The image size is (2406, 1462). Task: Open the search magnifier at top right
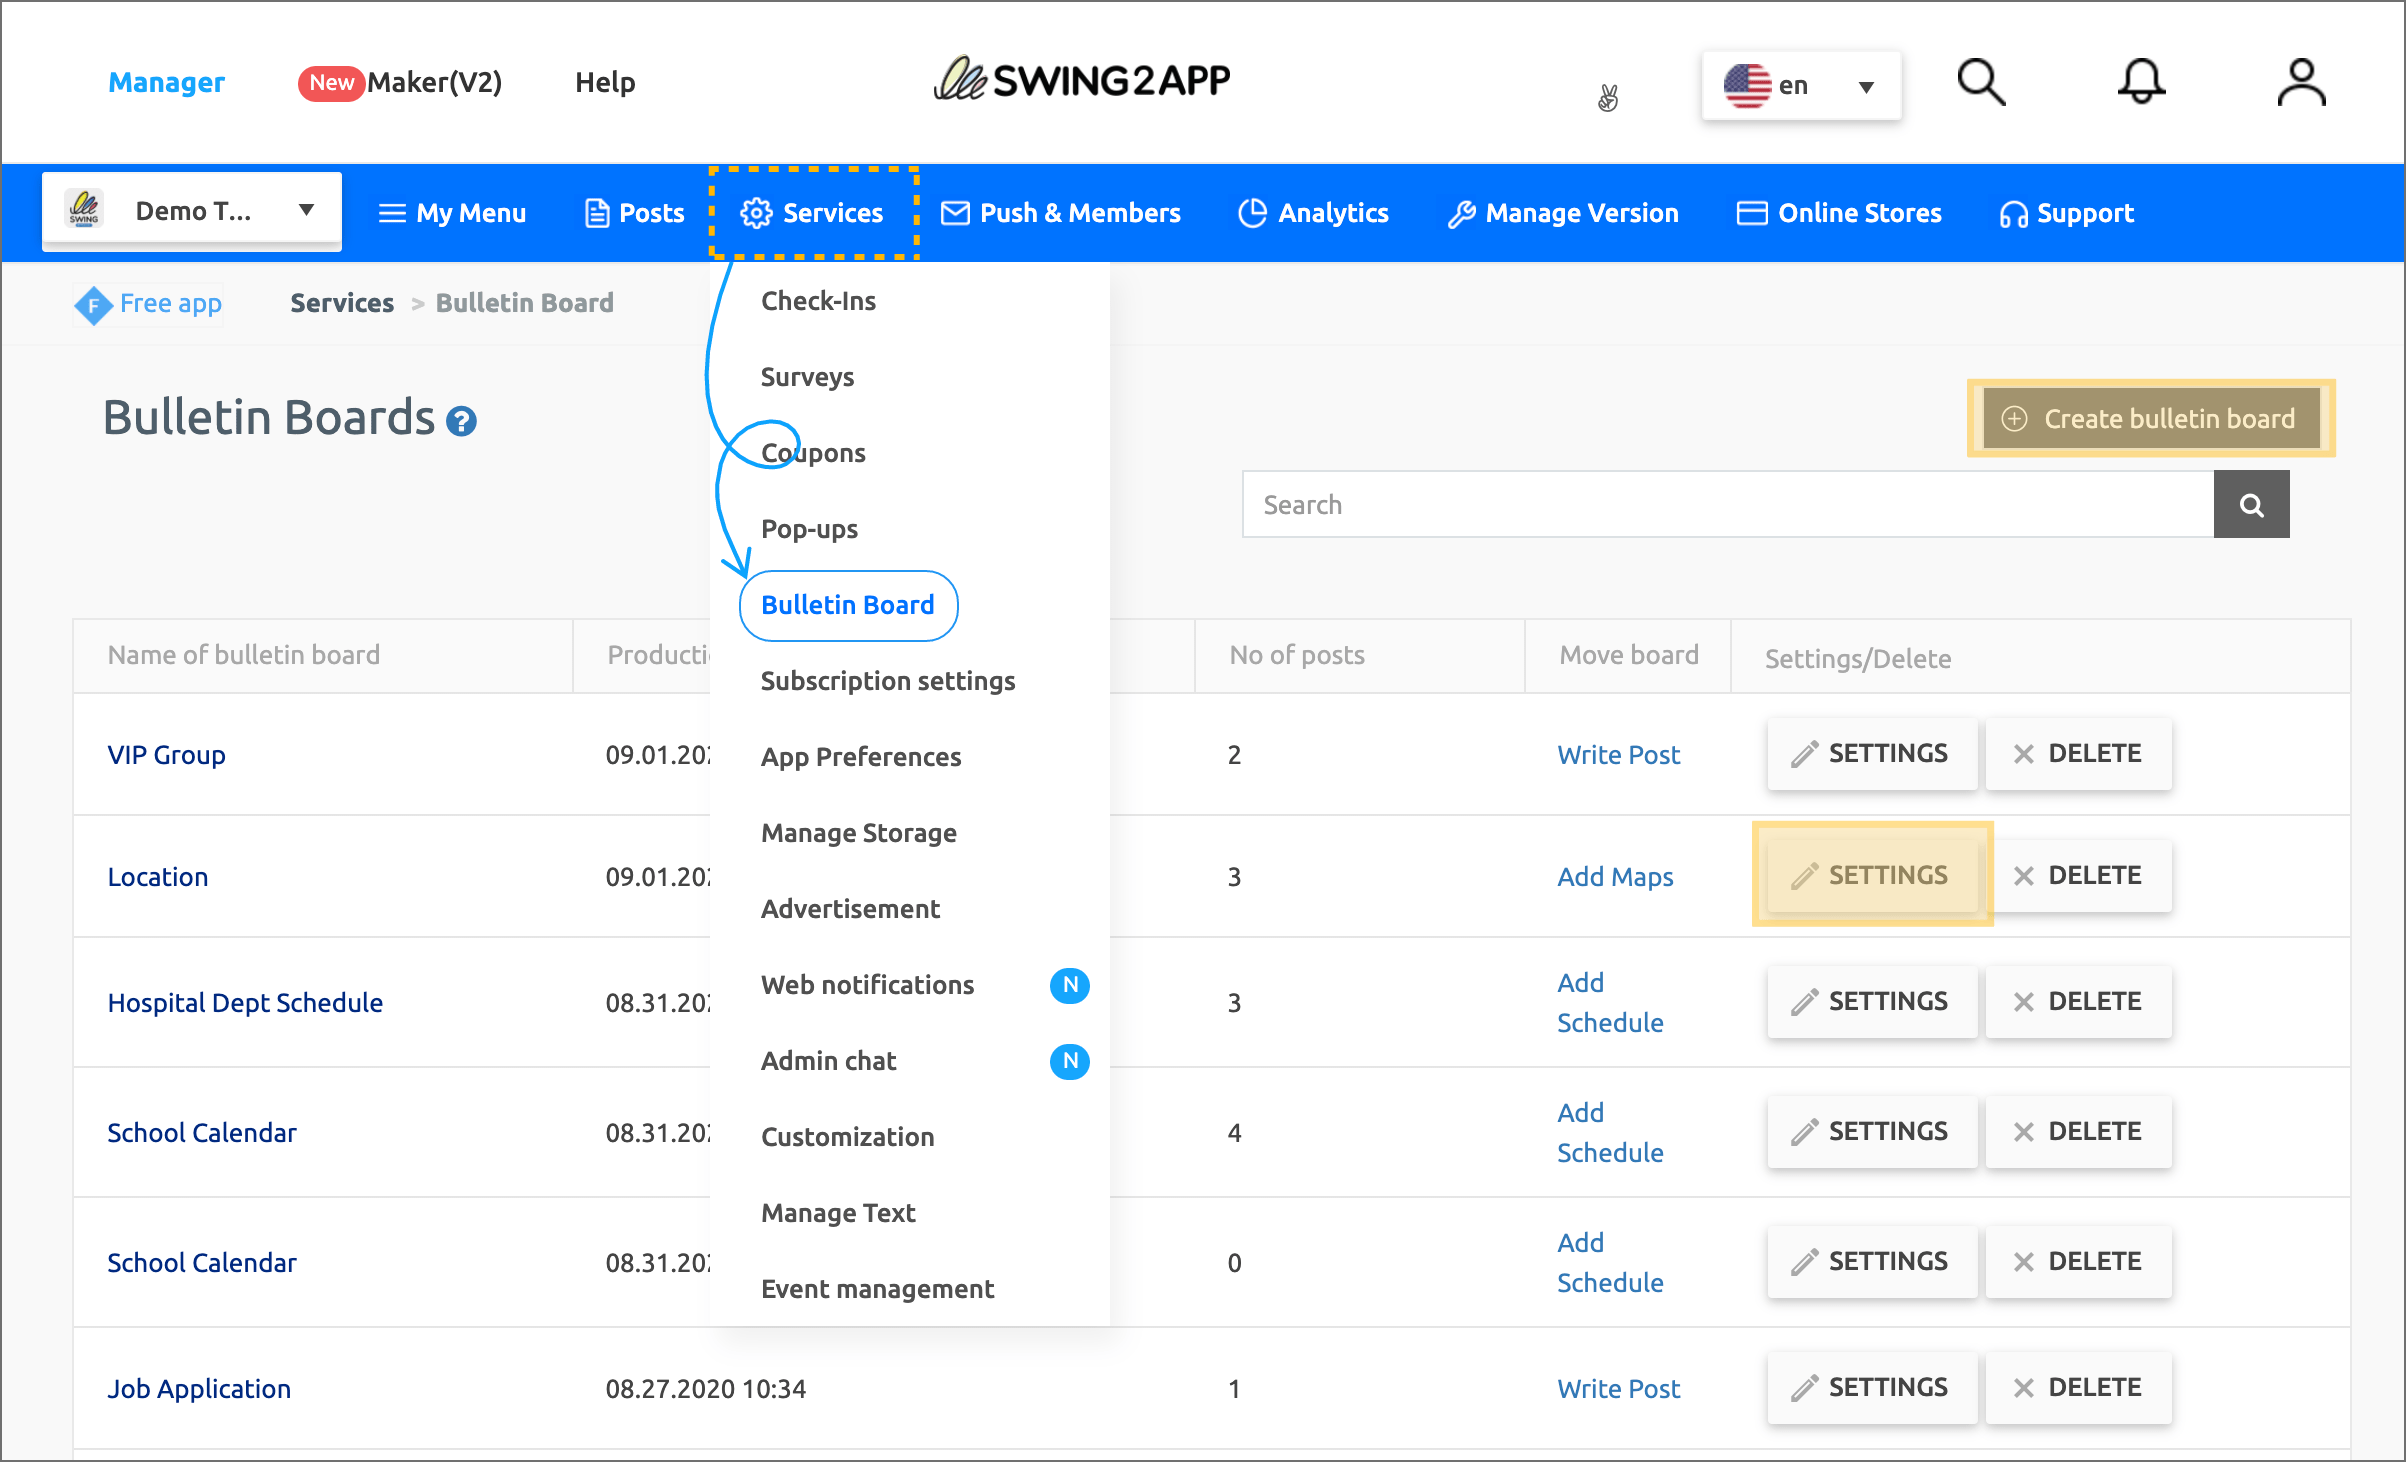(x=1981, y=83)
